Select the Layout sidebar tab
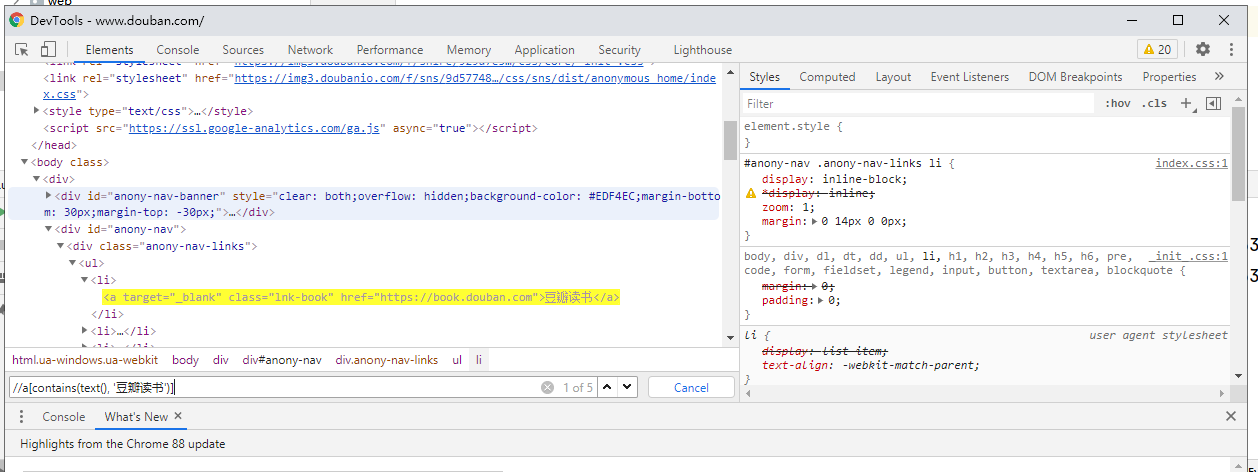Viewport: 1258px width, 472px height. pos(893,76)
